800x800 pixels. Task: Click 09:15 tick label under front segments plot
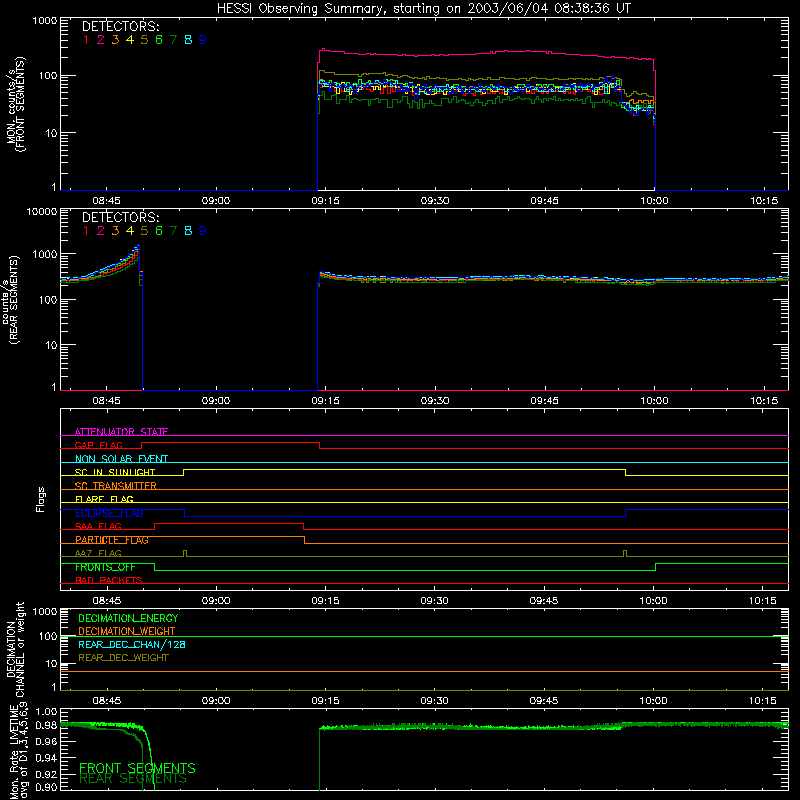tap(326, 201)
